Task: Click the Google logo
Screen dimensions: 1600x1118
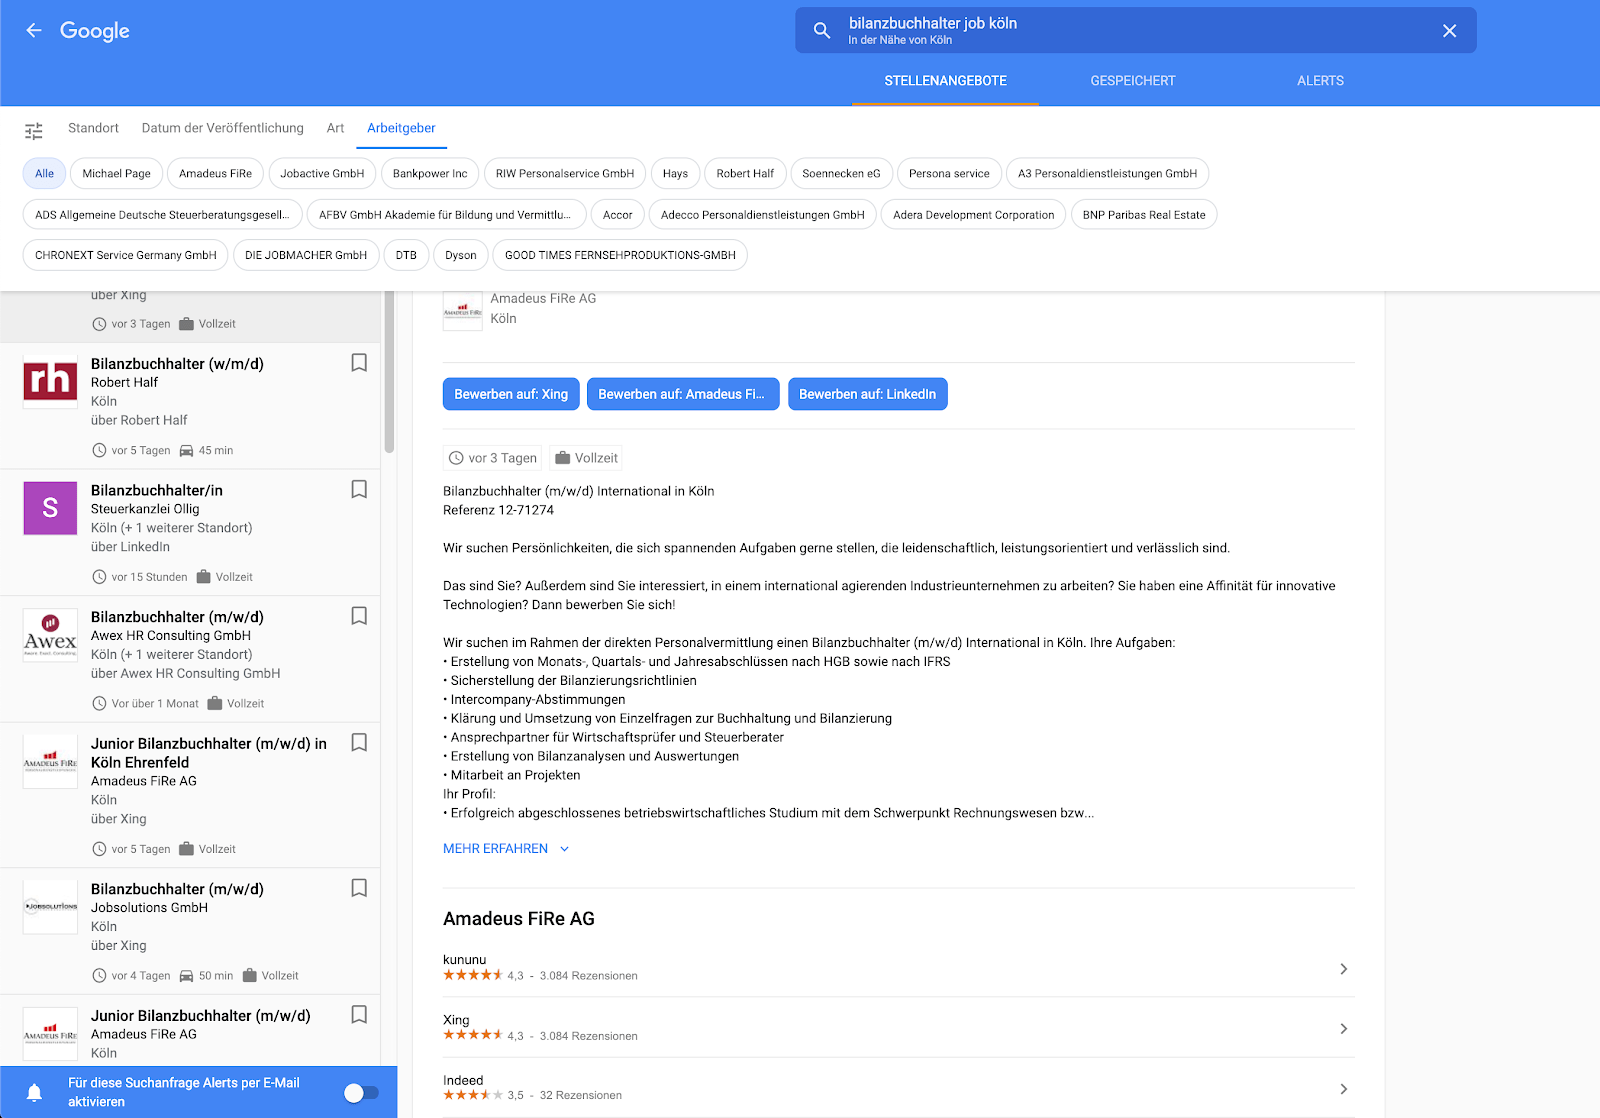Action: click(95, 31)
